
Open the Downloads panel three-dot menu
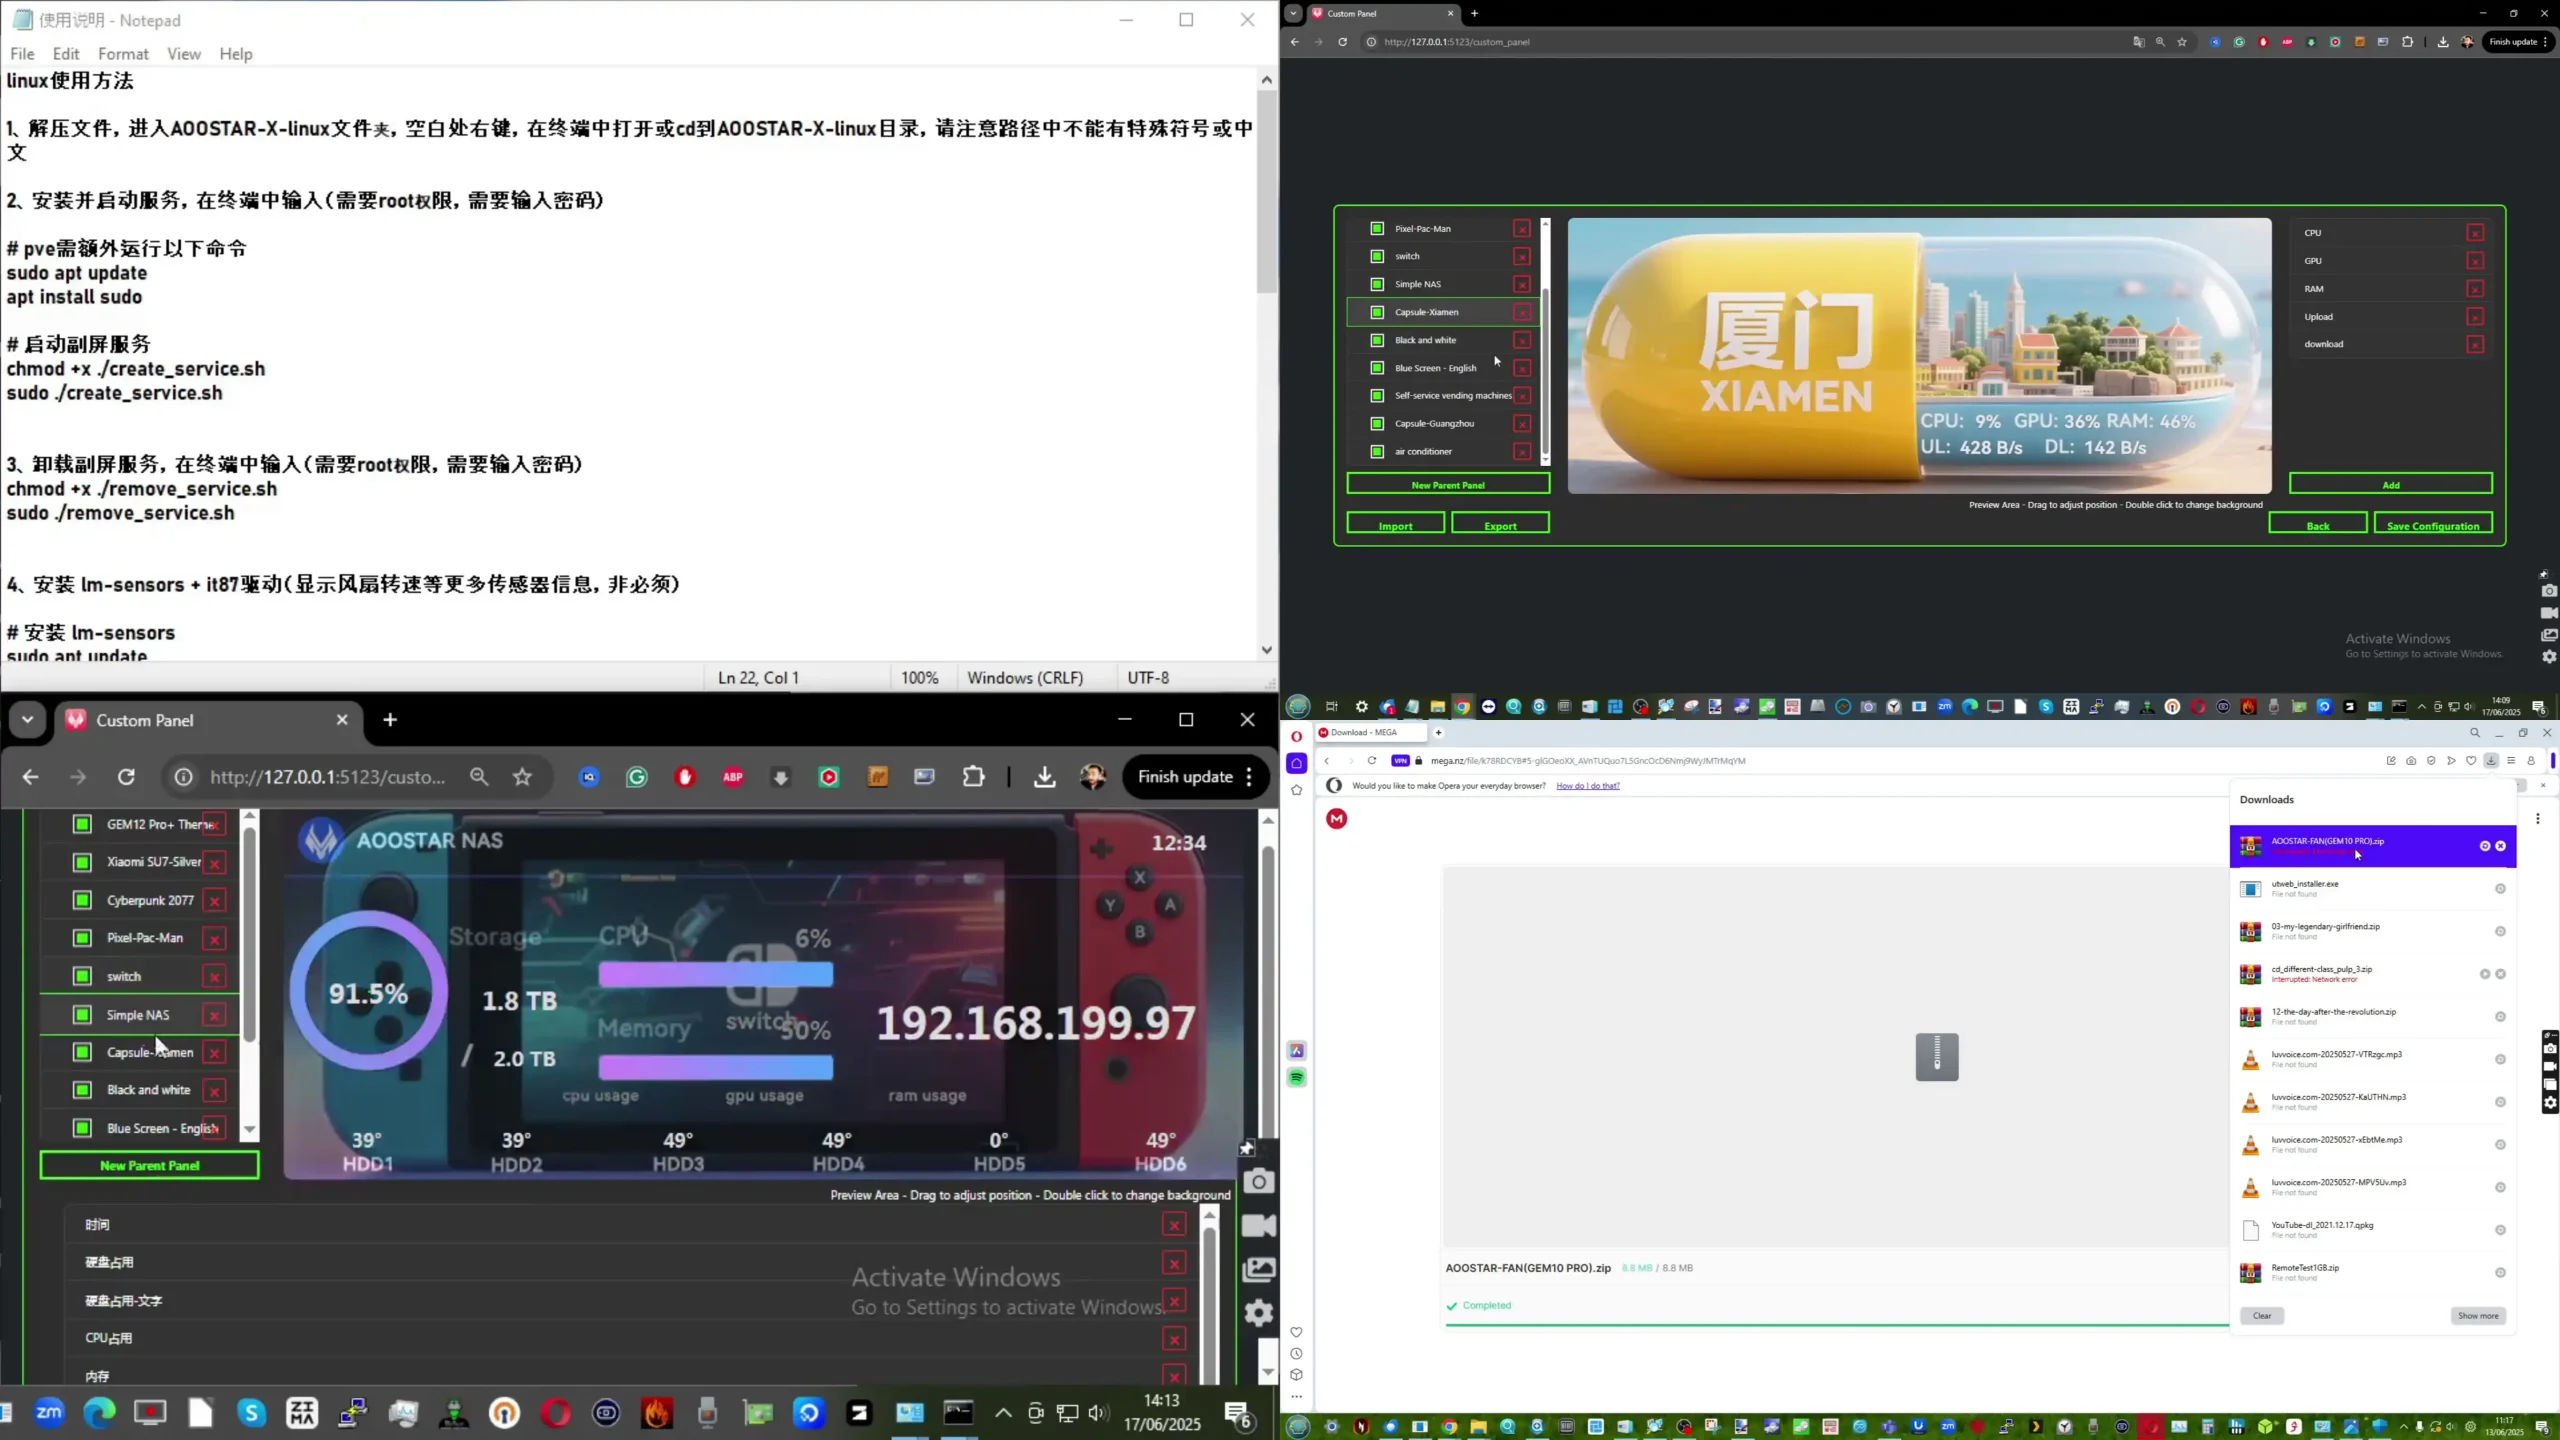(2538, 820)
